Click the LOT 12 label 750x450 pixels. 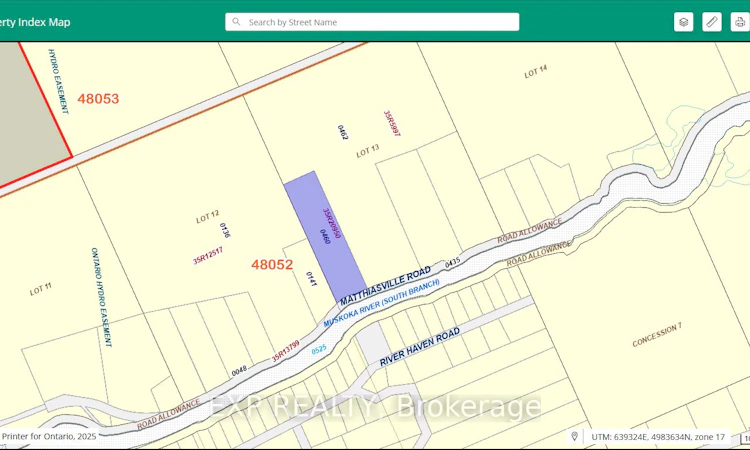[x=208, y=217]
